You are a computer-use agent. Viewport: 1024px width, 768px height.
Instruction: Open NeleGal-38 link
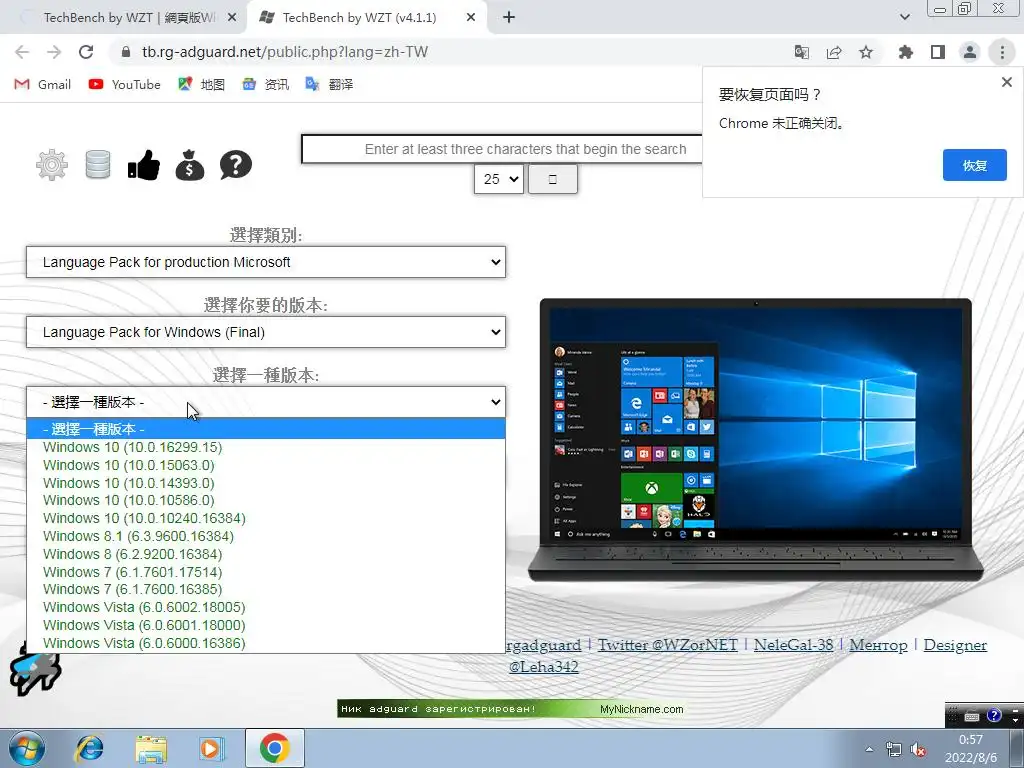click(x=793, y=645)
